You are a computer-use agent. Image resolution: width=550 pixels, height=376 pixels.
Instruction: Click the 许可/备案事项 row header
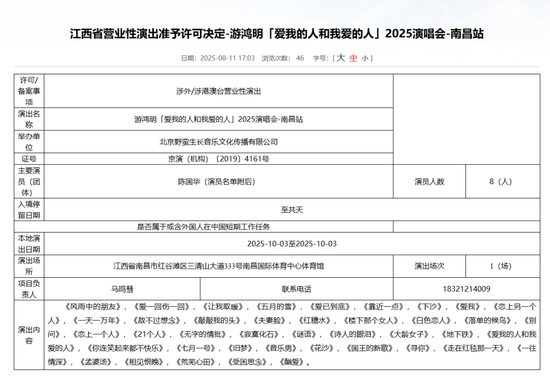click(29, 91)
